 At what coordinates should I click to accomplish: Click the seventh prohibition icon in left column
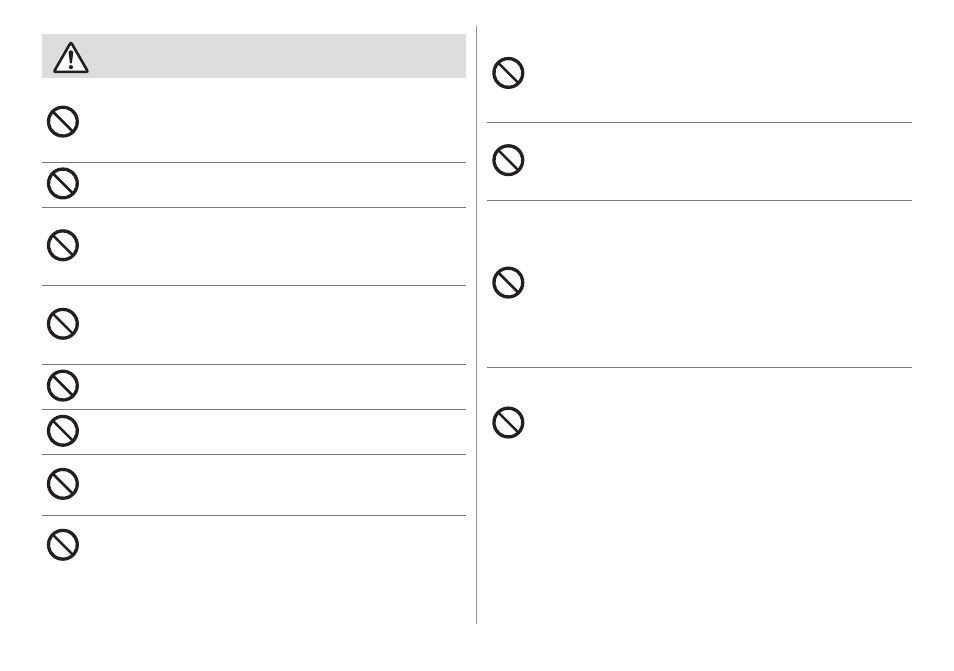63,484
